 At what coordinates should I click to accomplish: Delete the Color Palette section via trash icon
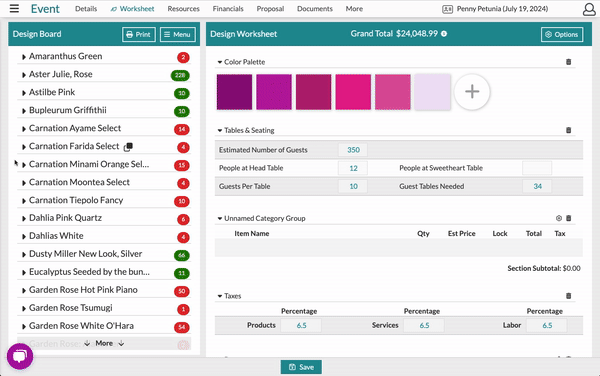569,62
